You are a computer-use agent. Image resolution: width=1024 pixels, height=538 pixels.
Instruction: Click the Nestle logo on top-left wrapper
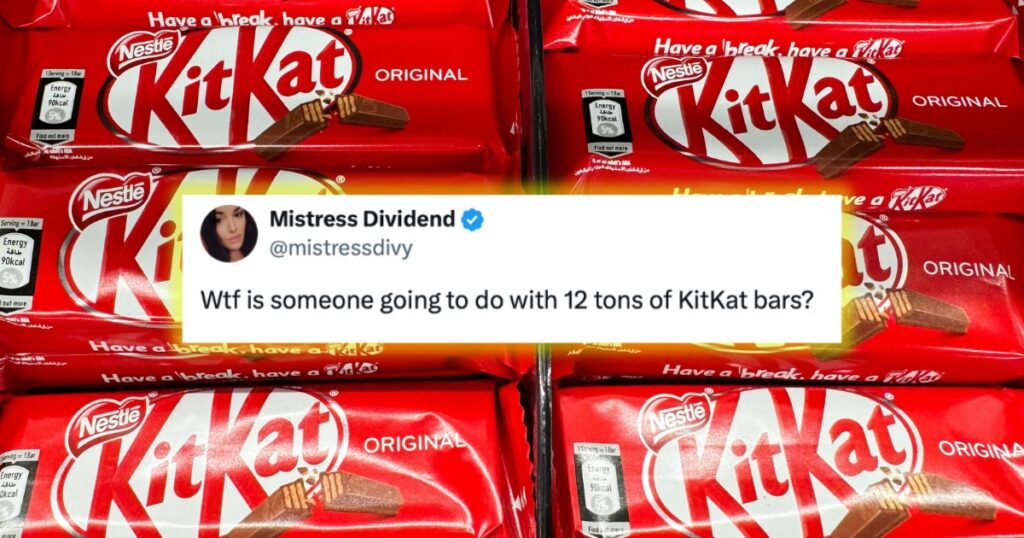pyautogui.click(x=143, y=50)
